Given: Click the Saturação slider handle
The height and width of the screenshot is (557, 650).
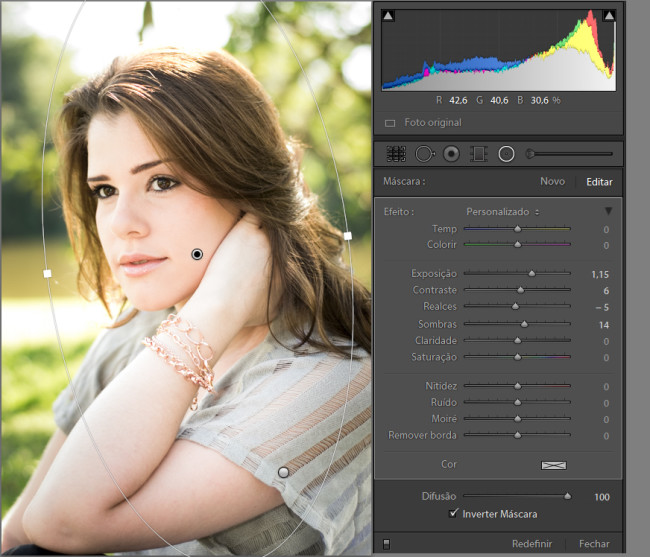Looking at the screenshot, I should pos(517,357).
